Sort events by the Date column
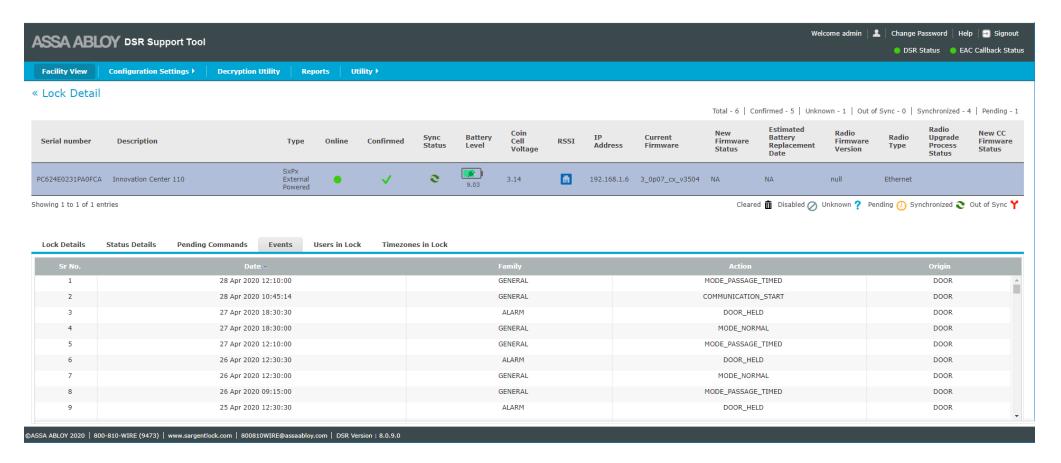This screenshot has height=463, width=1061. (252, 266)
